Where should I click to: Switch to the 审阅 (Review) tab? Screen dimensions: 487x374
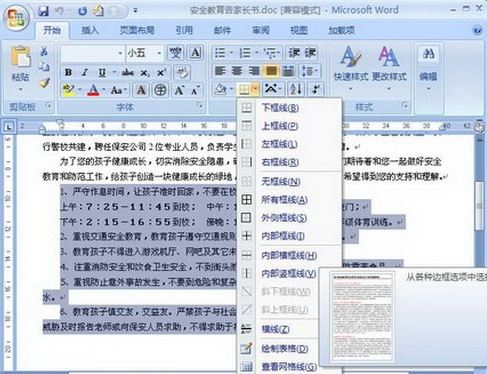[260, 30]
